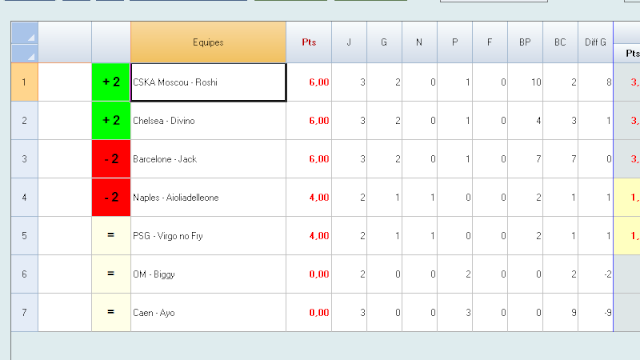
Task: Click the second corner selector arrow below
Action: pyautogui.click(x=24, y=53)
